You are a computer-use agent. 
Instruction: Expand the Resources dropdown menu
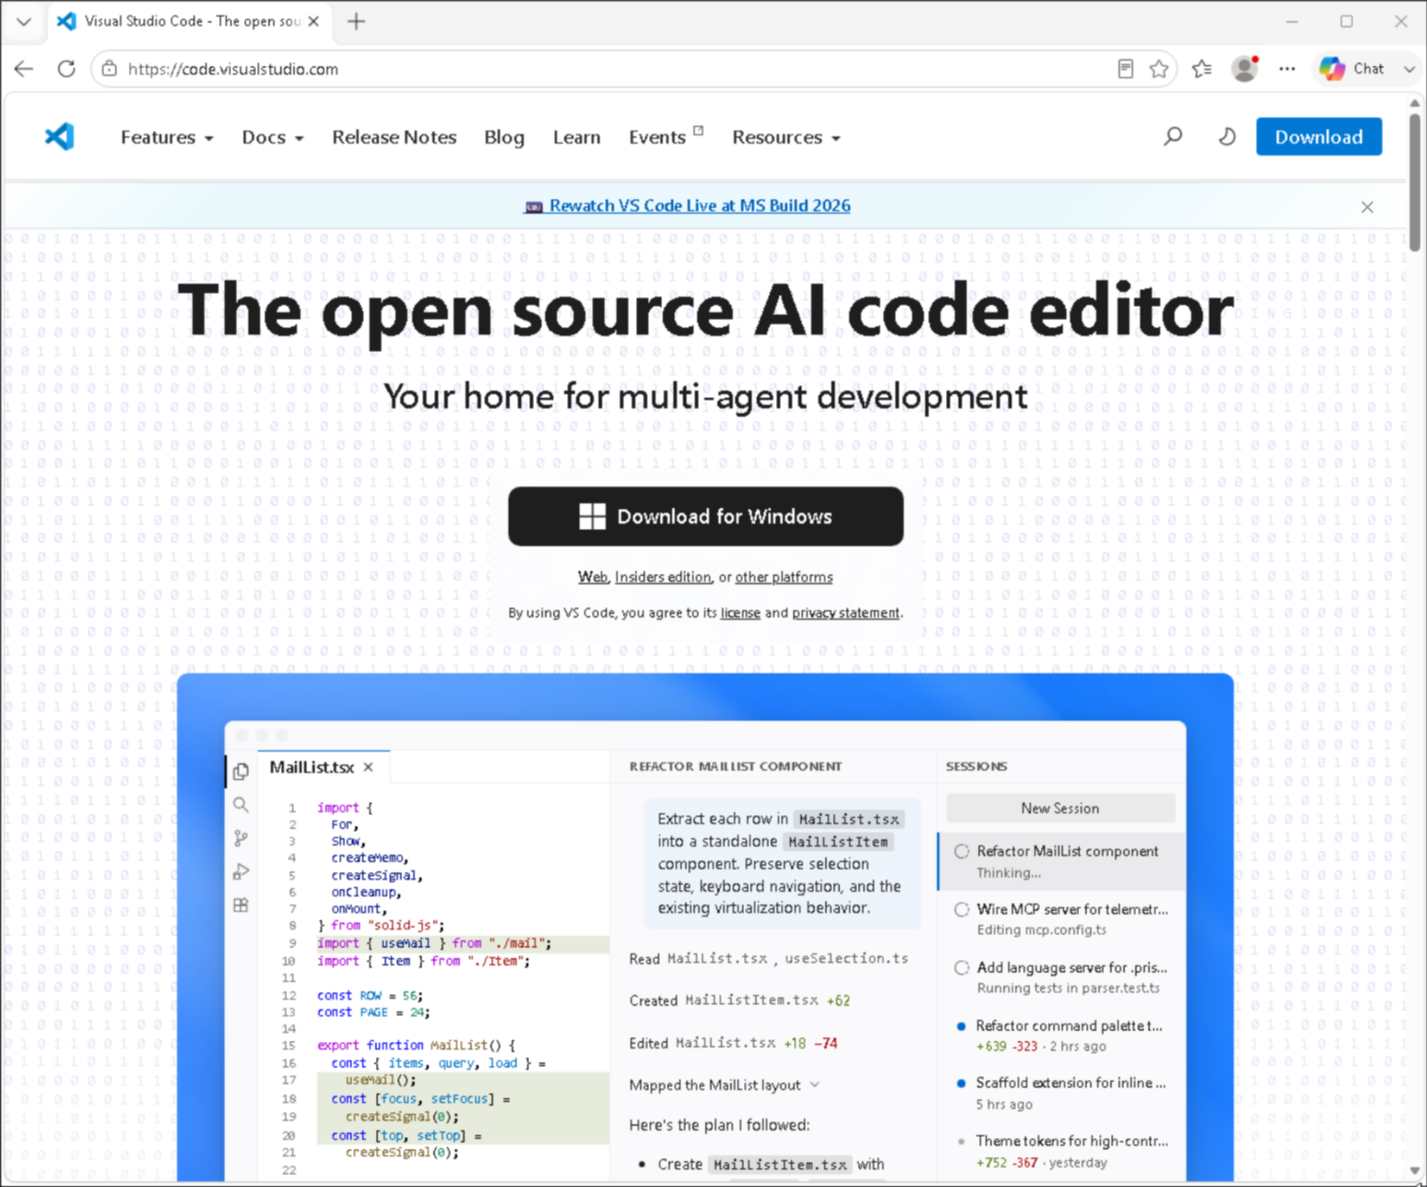[786, 137]
